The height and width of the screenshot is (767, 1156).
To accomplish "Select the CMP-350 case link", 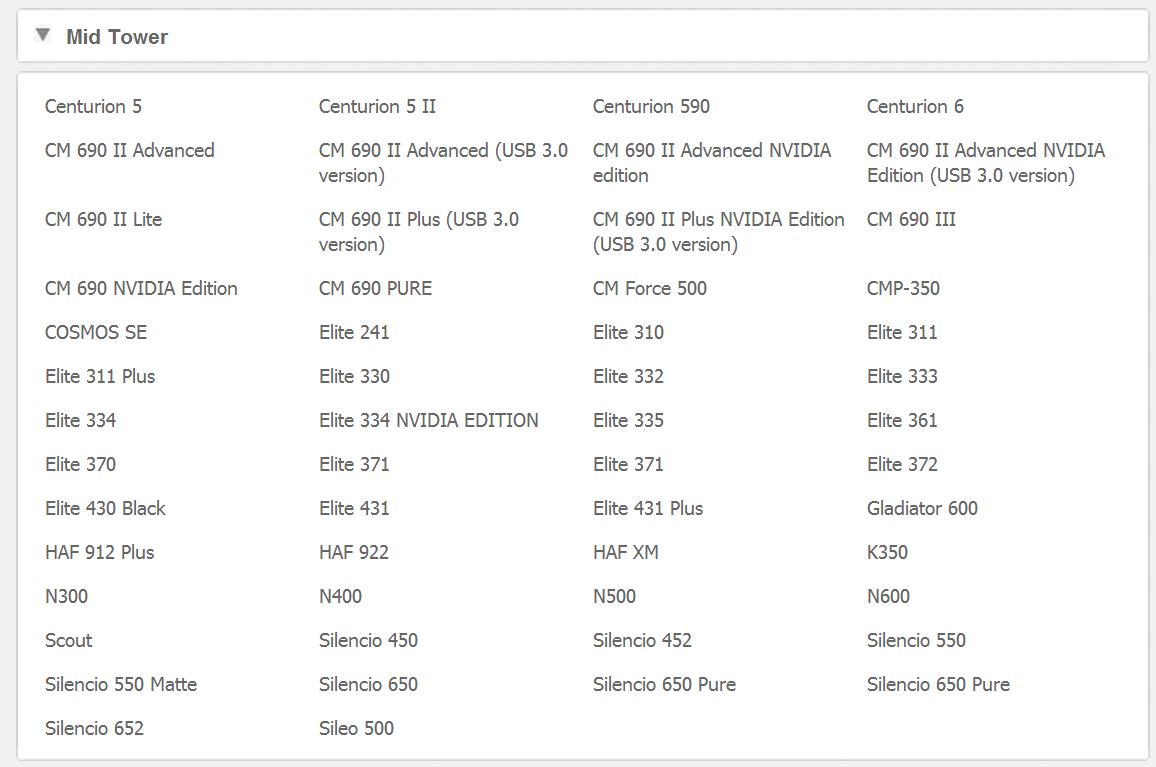I will (x=903, y=288).
